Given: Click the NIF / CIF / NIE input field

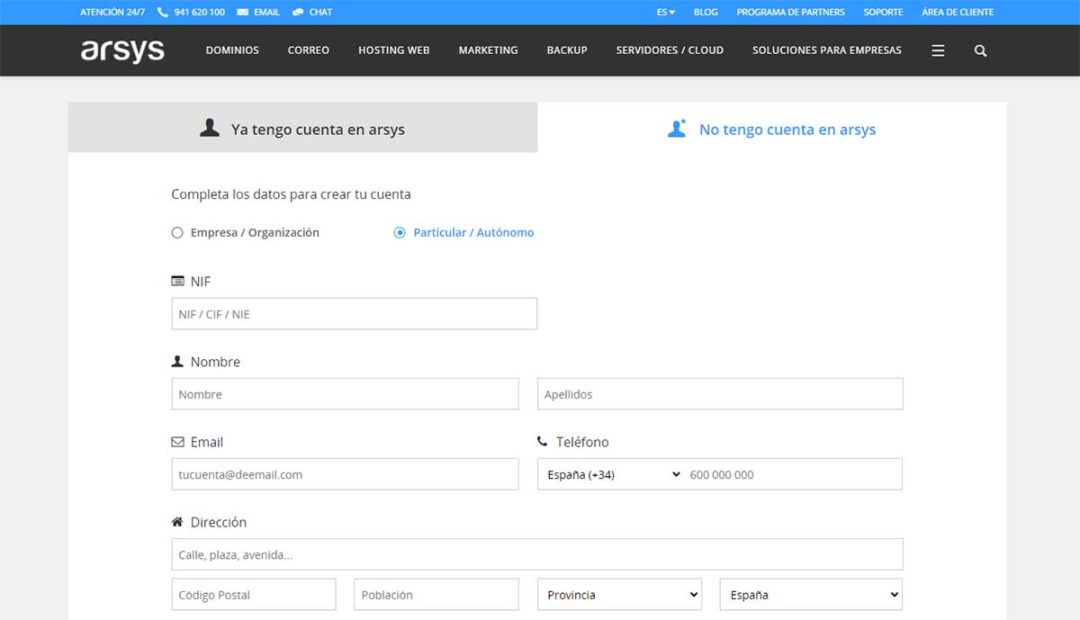Looking at the screenshot, I should pos(351,313).
